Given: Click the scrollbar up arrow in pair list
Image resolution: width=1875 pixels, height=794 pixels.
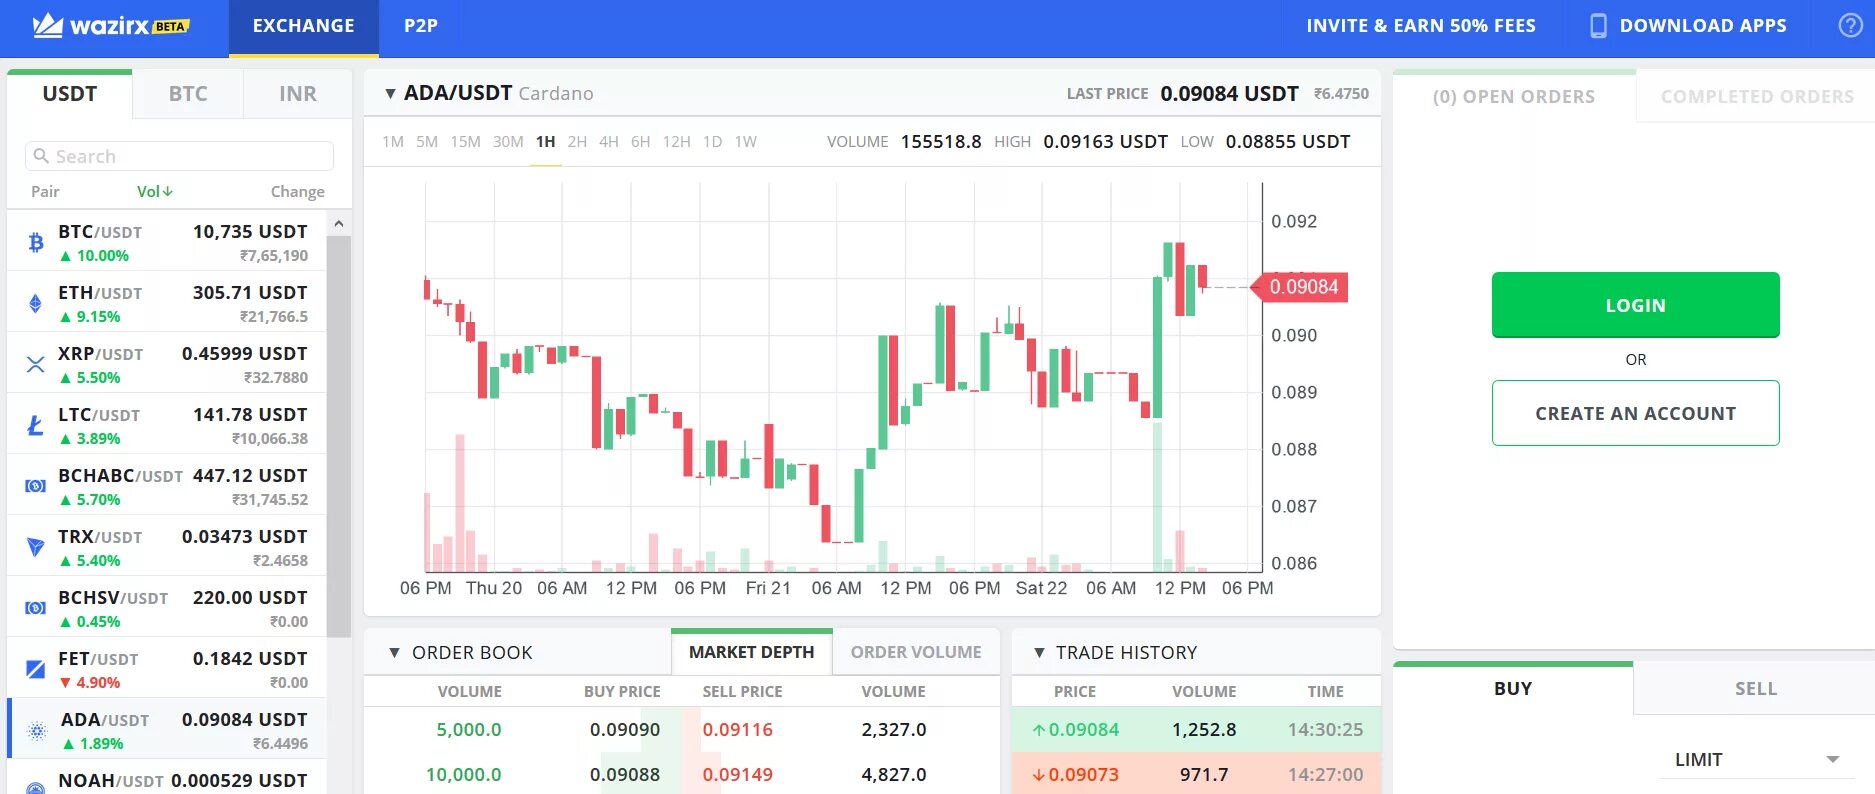Looking at the screenshot, I should [x=339, y=224].
